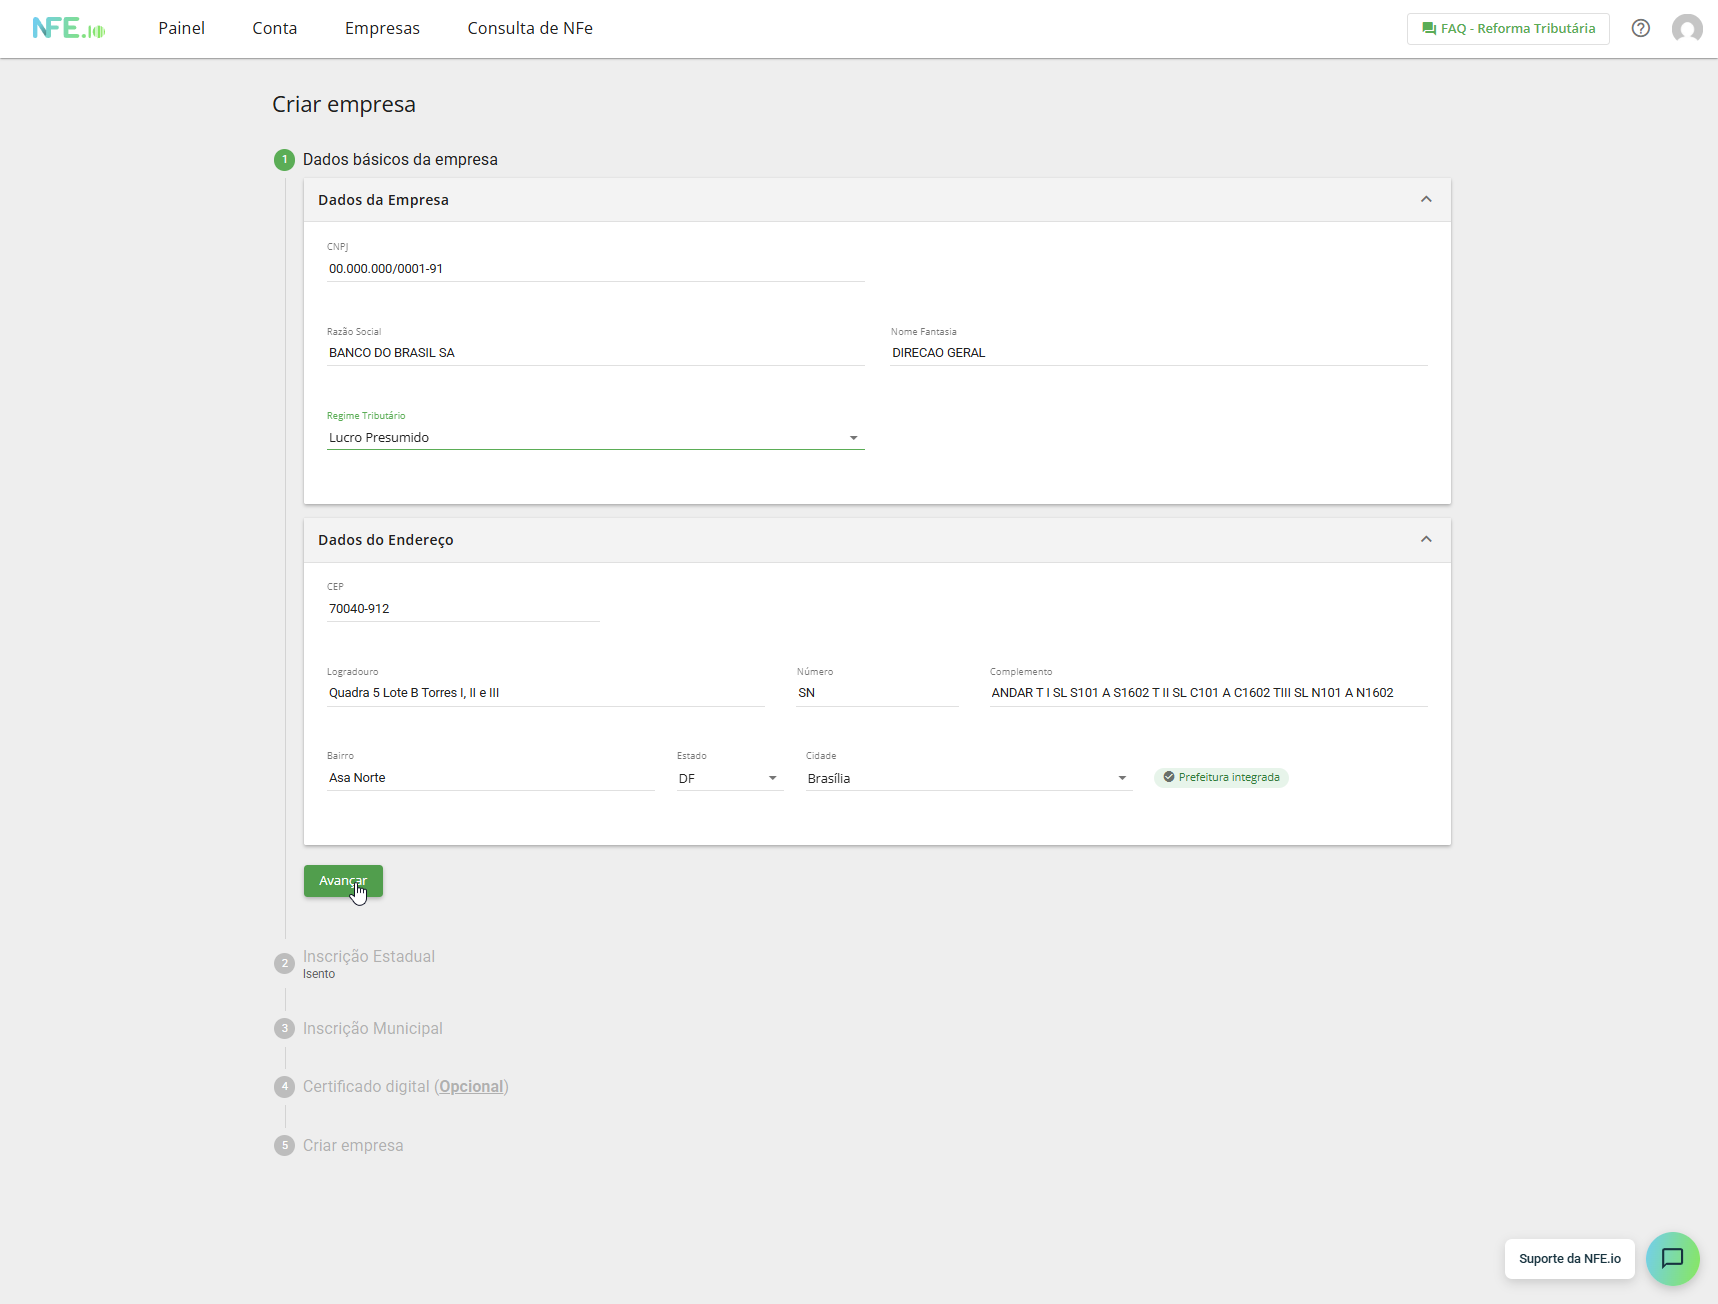Open the Empresas menu
The width and height of the screenshot is (1718, 1304).
click(382, 28)
